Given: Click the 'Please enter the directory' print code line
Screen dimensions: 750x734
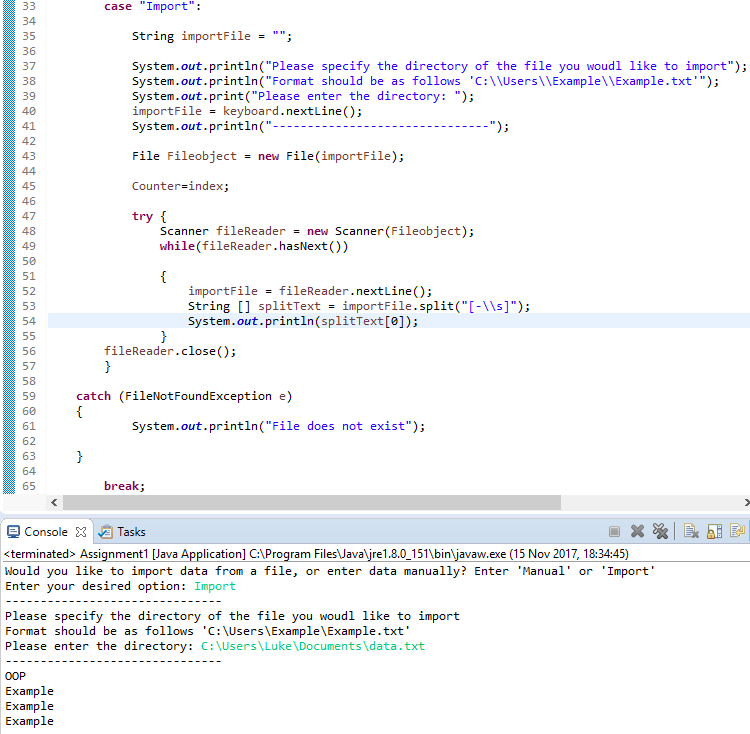Looking at the screenshot, I should [303, 96].
